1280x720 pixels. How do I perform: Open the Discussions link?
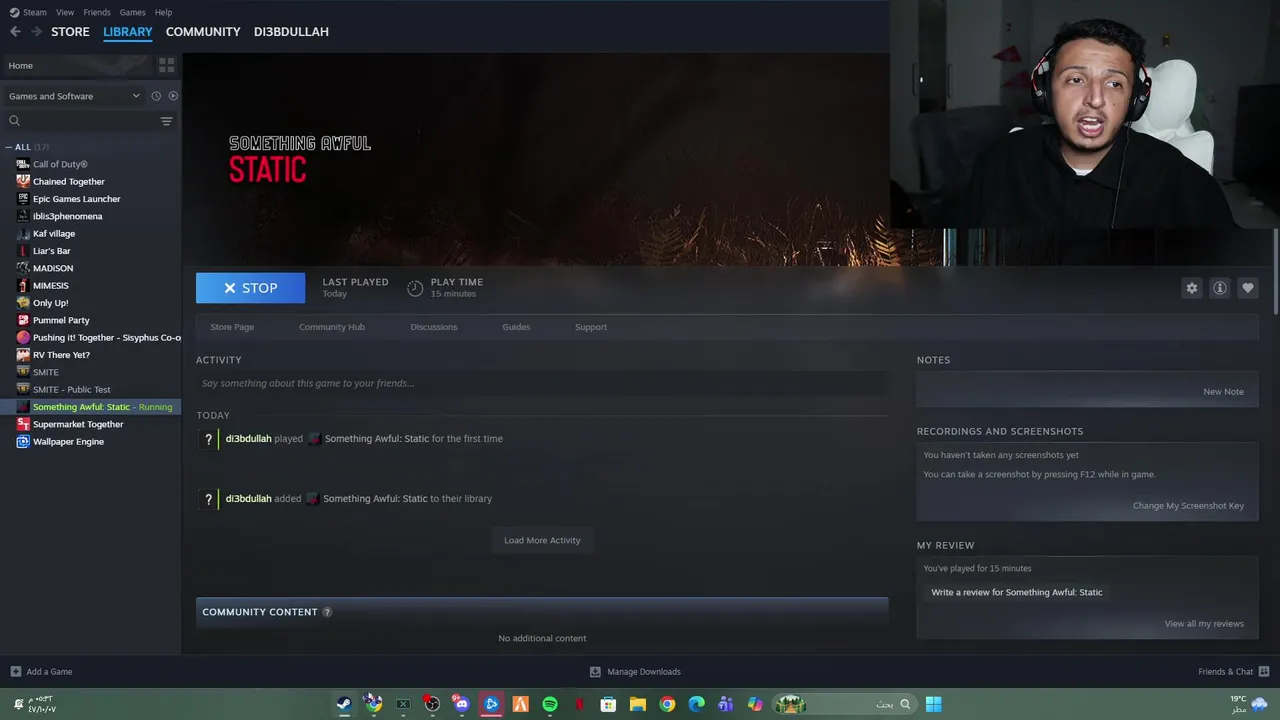434,327
